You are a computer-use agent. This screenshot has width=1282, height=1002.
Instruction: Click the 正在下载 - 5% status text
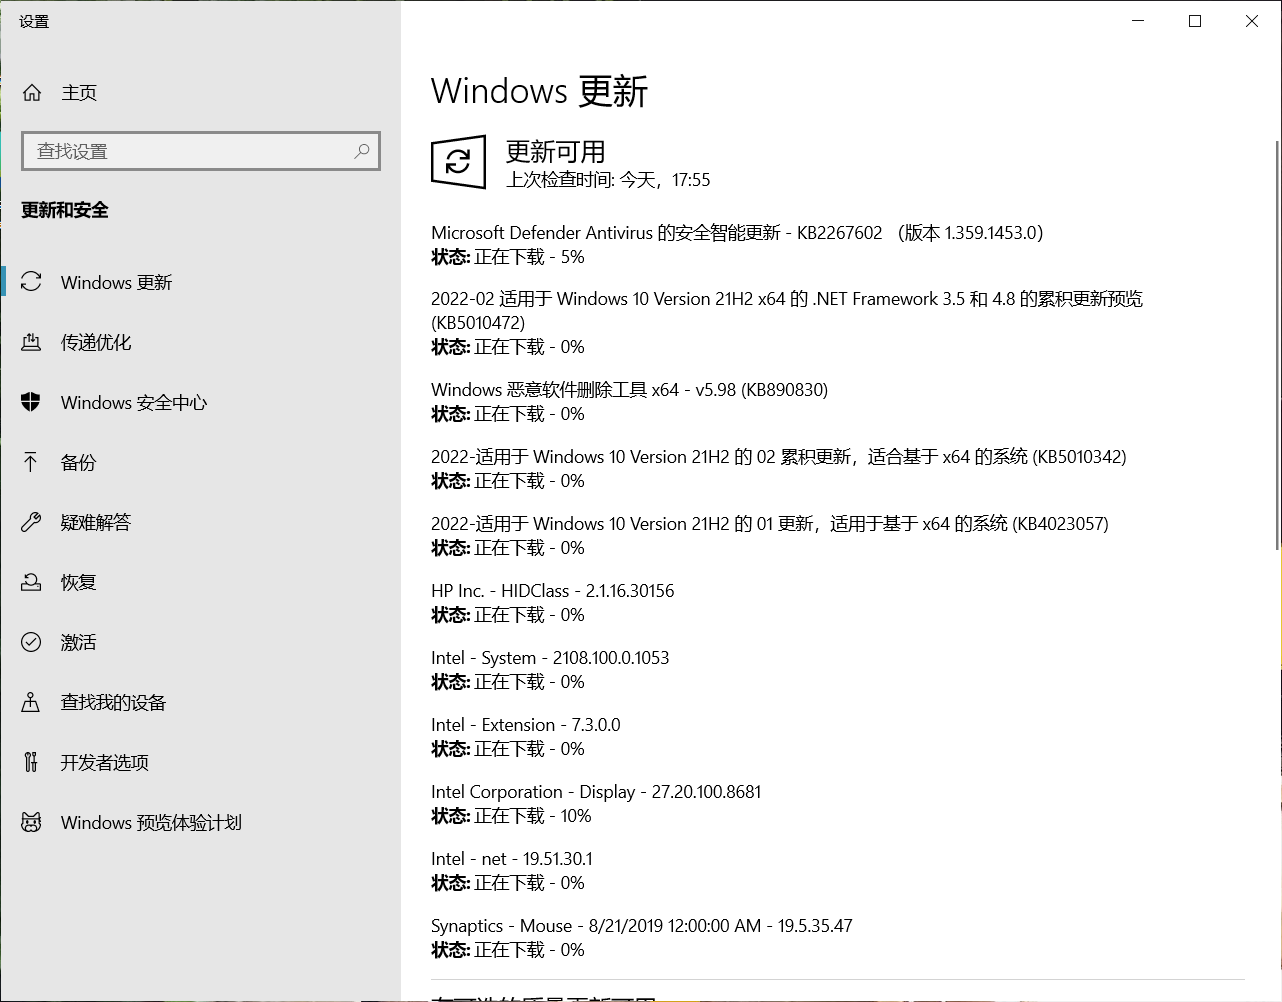529,257
